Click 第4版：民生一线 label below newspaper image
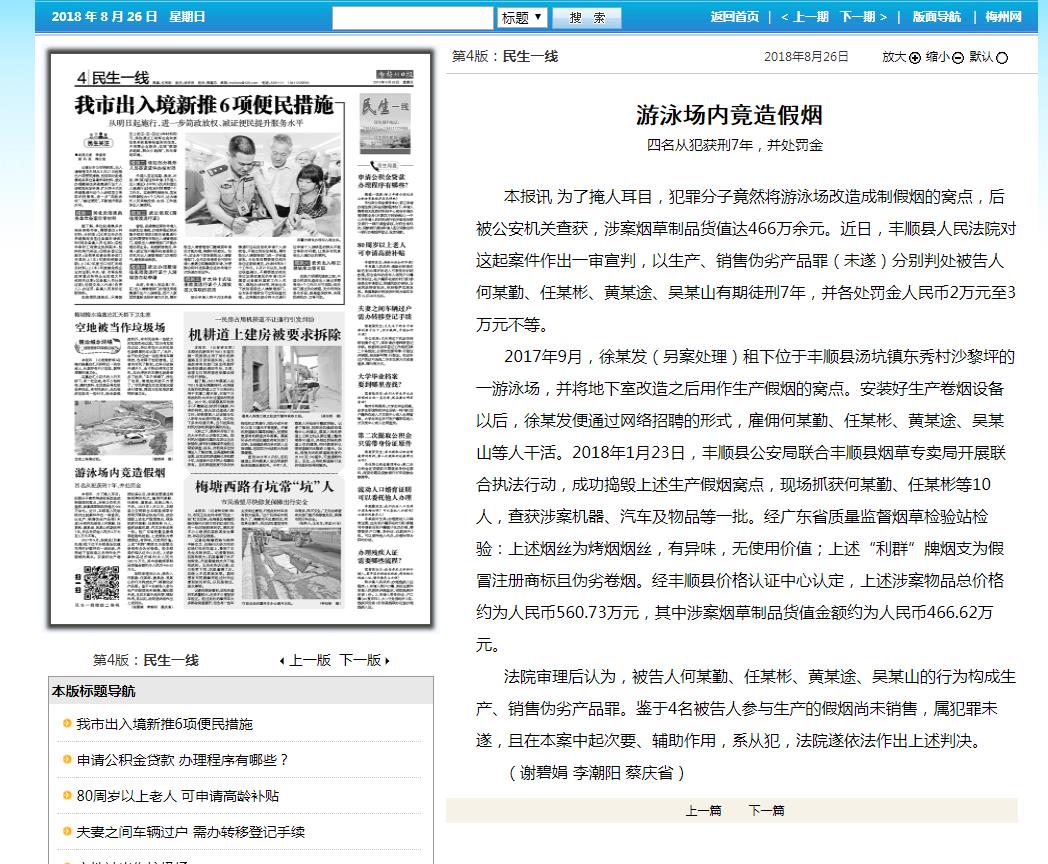The width and height of the screenshot is (1048, 864). click(146, 660)
